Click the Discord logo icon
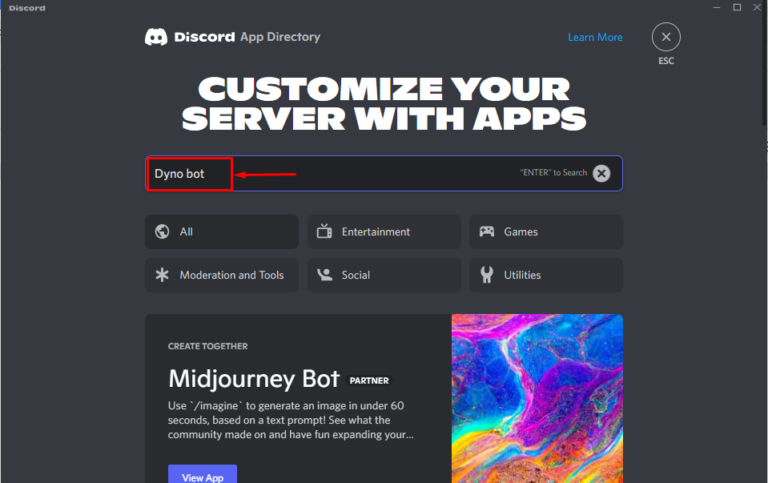The image size is (768, 483). [156, 37]
